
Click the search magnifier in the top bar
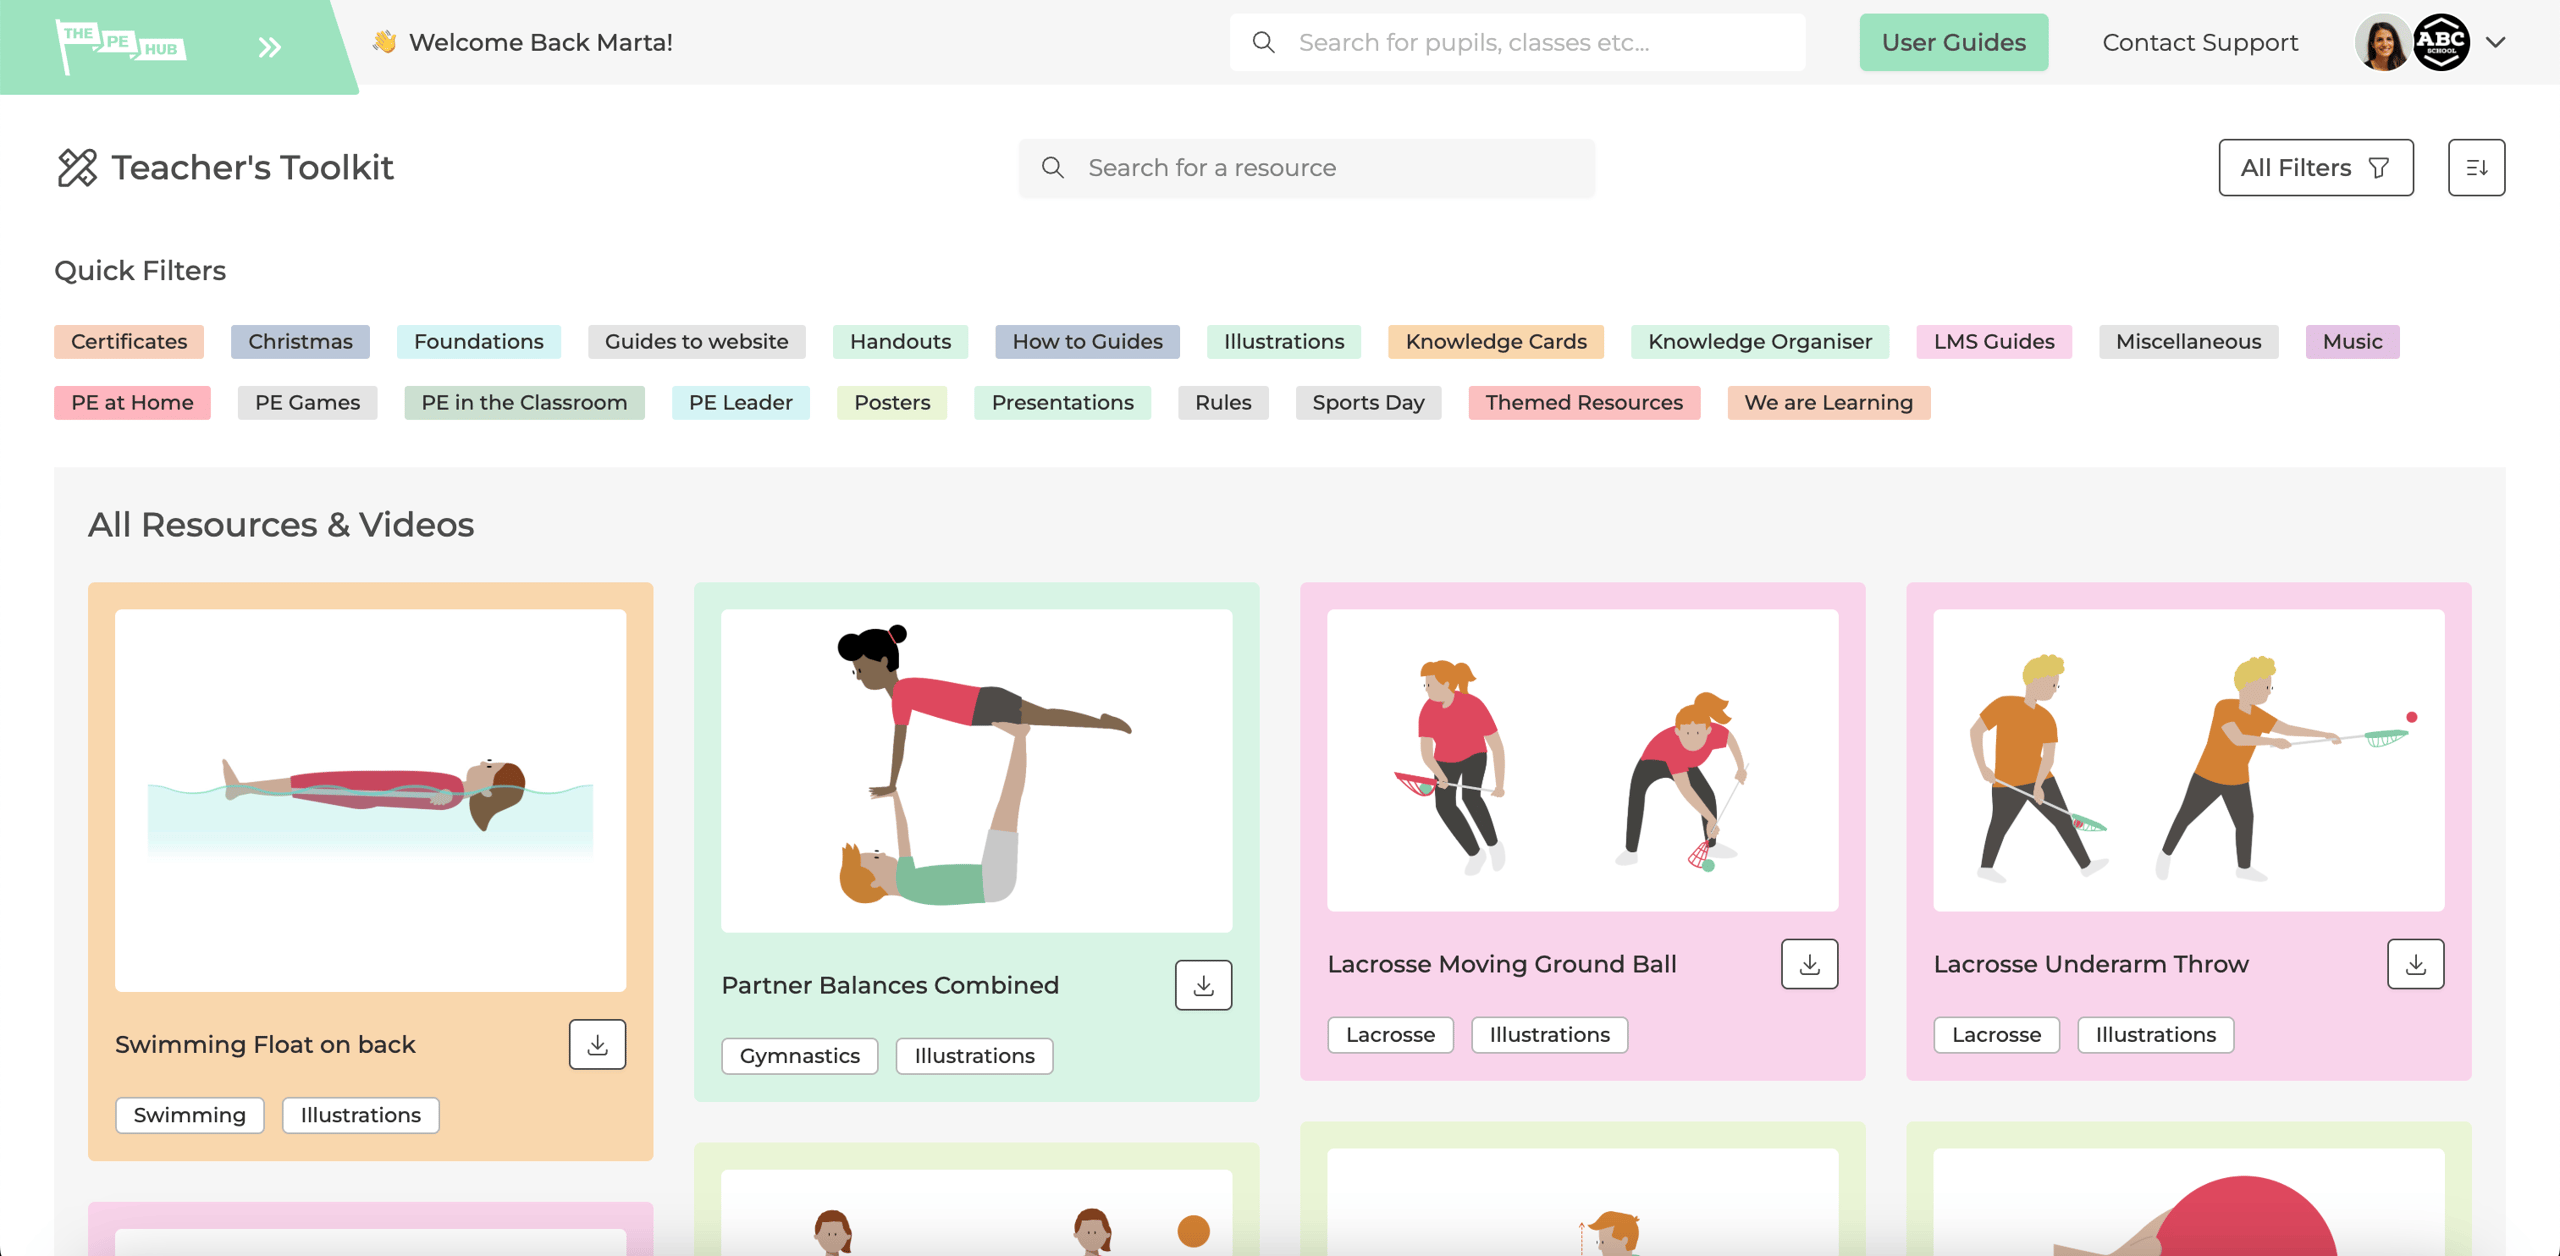(1262, 42)
